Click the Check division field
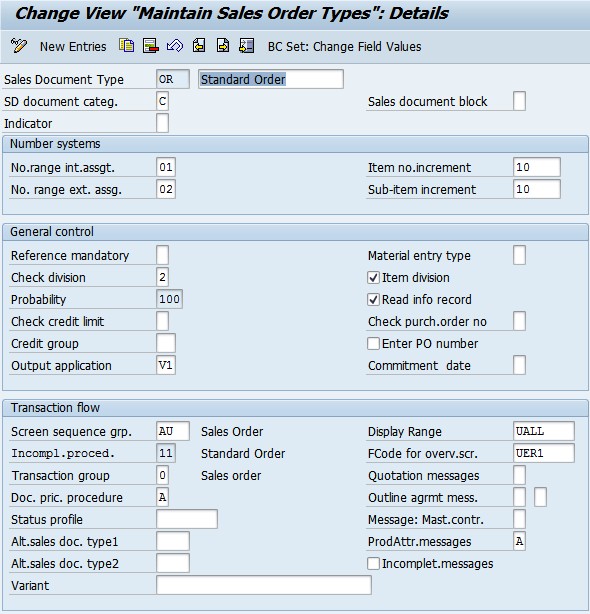Image resolution: width=590 pixels, height=614 pixels. pyautogui.click(x=162, y=277)
